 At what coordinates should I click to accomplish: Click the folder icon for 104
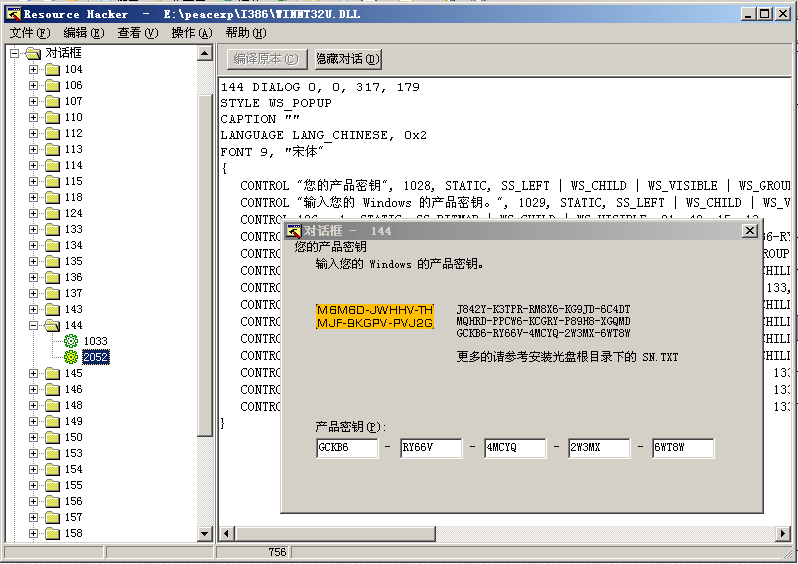point(52,69)
